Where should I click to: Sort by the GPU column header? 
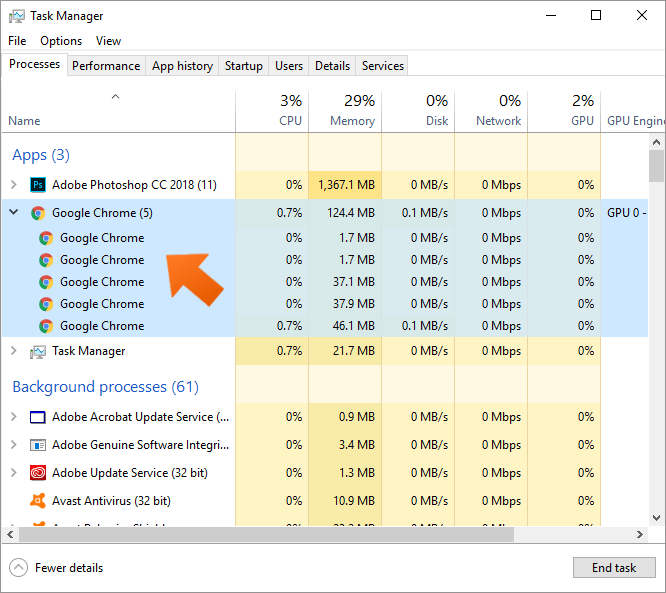click(564, 111)
